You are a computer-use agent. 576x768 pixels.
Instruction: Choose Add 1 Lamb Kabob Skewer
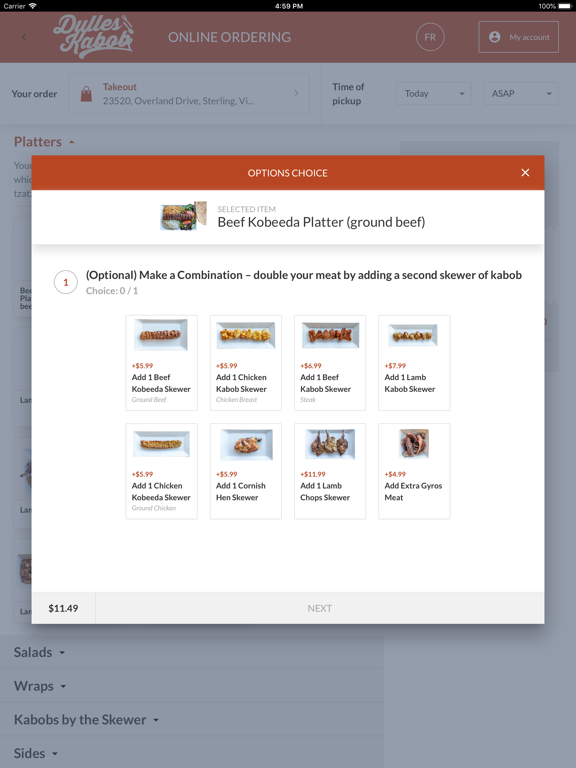414,363
